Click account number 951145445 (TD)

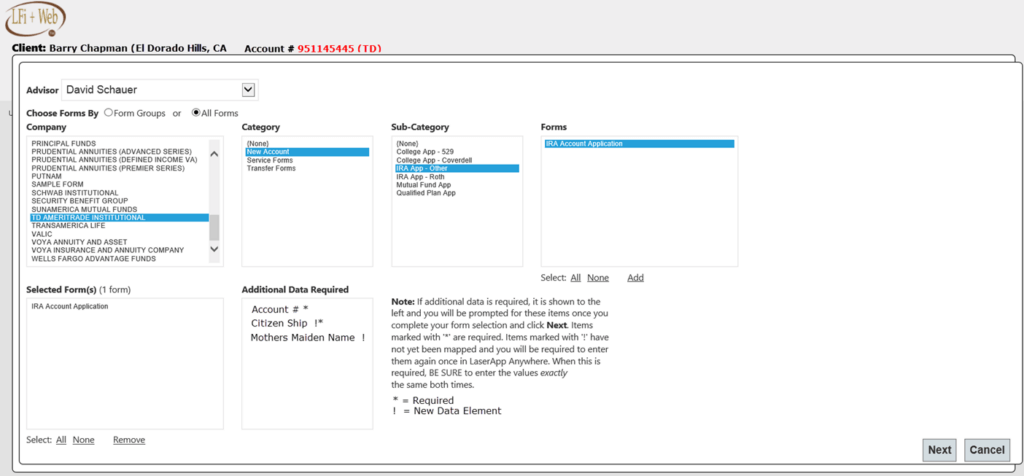340,48
